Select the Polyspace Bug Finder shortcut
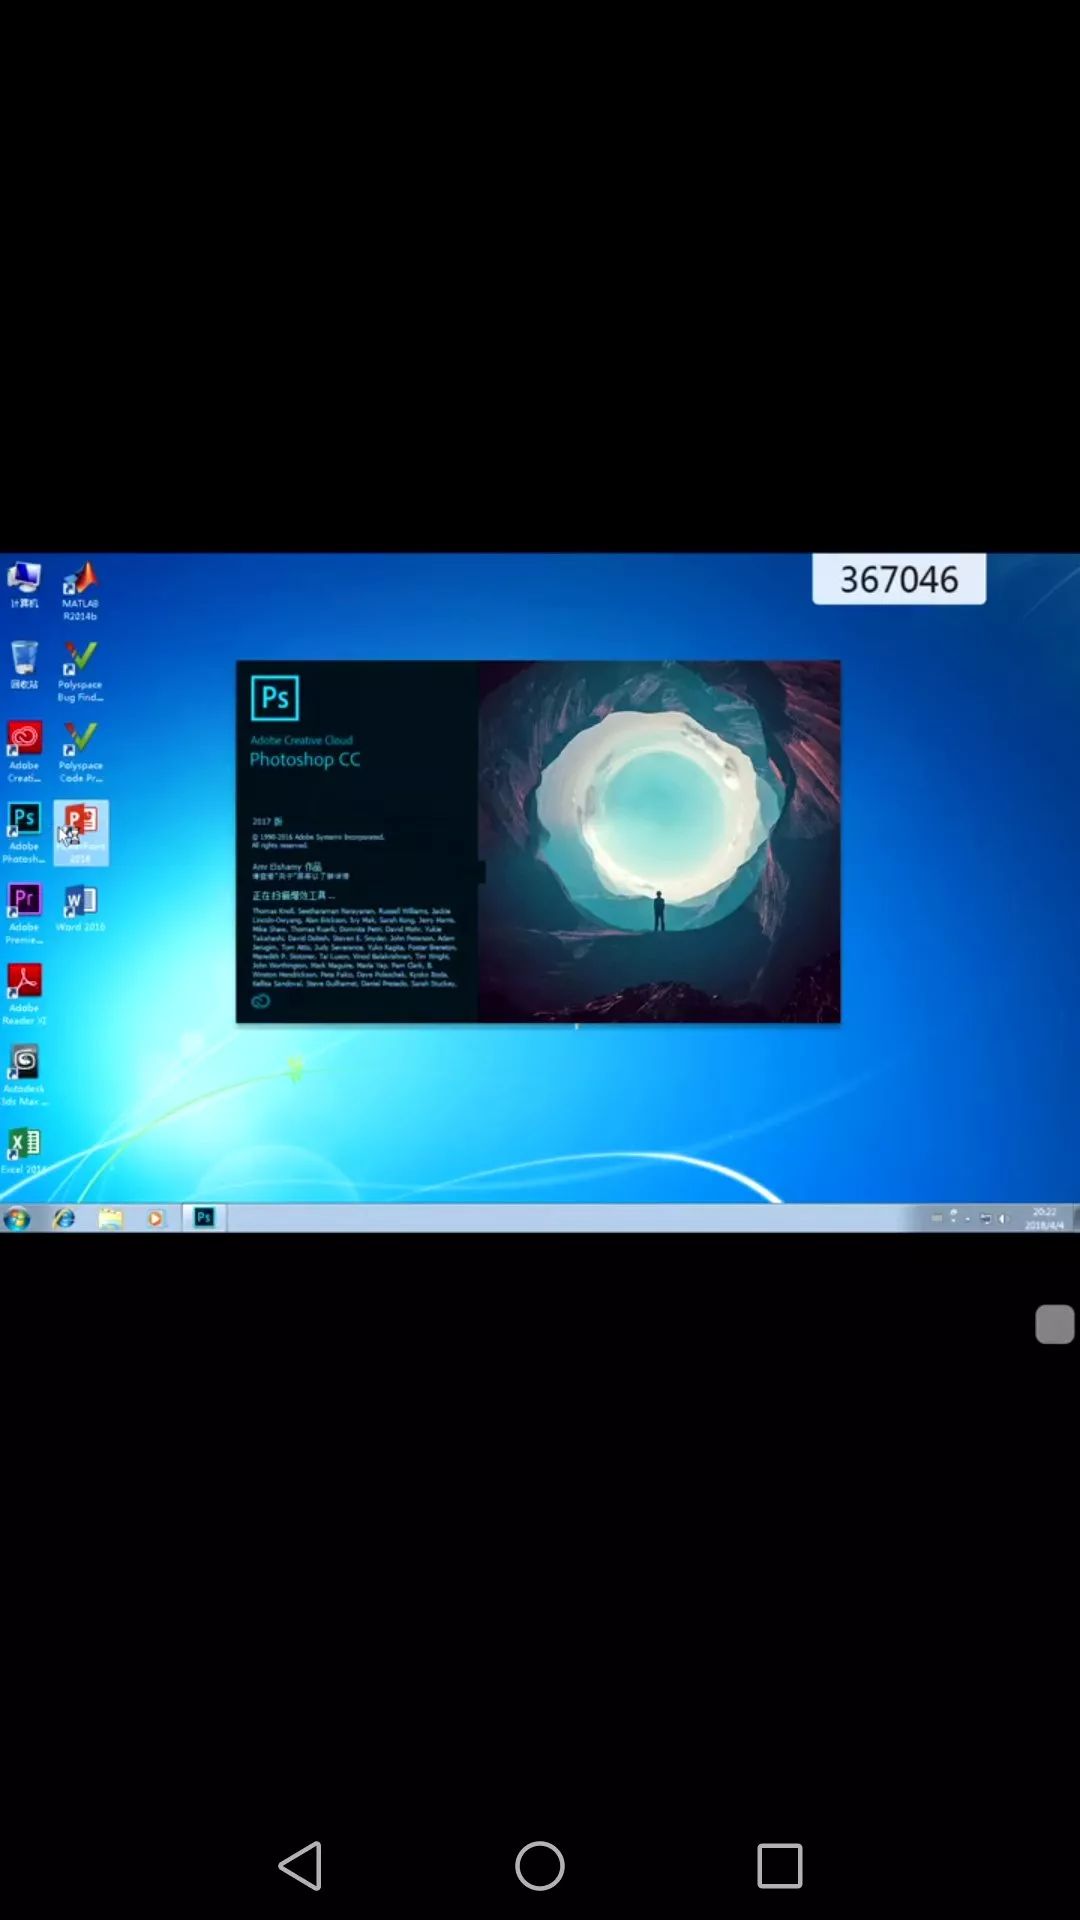The image size is (1080, 1920). [80, 672]
